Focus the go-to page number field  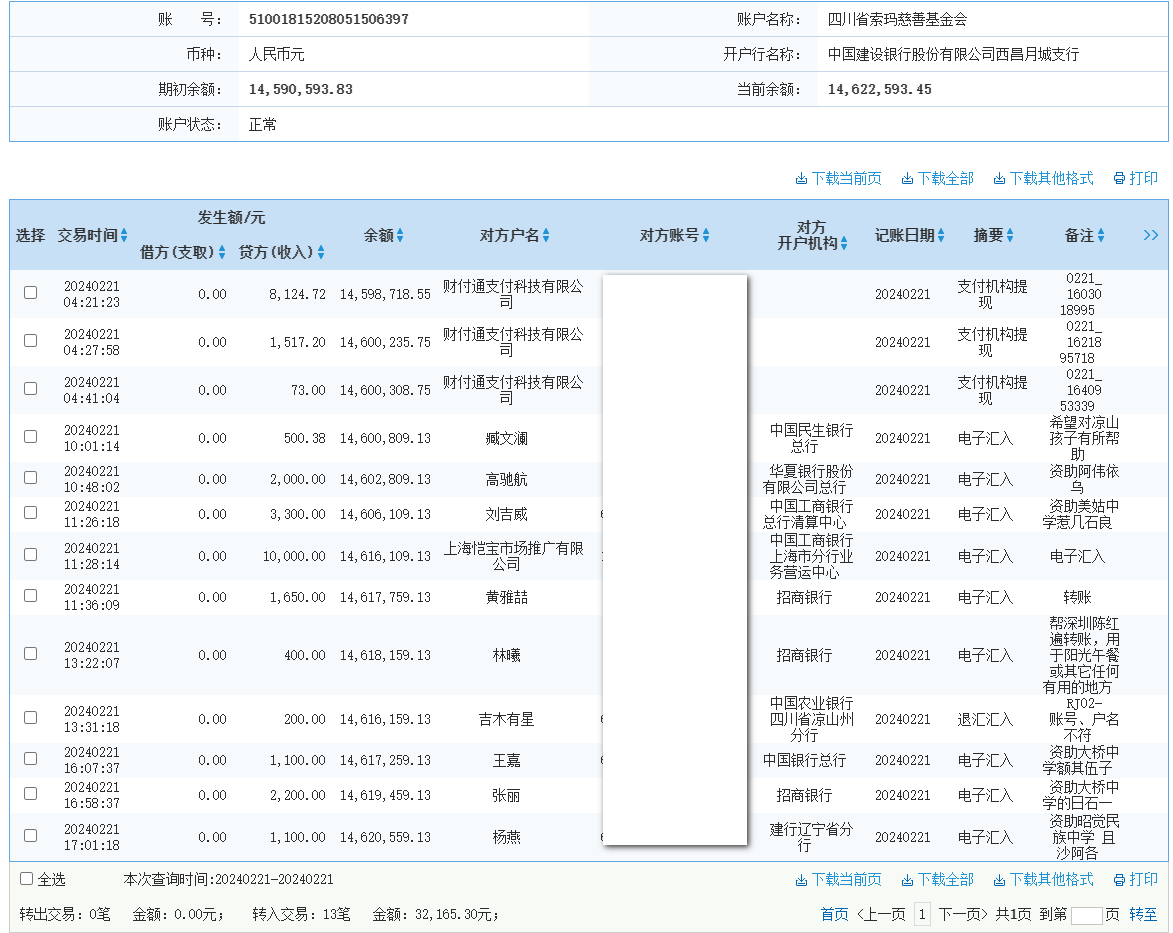click(1087, 915)
